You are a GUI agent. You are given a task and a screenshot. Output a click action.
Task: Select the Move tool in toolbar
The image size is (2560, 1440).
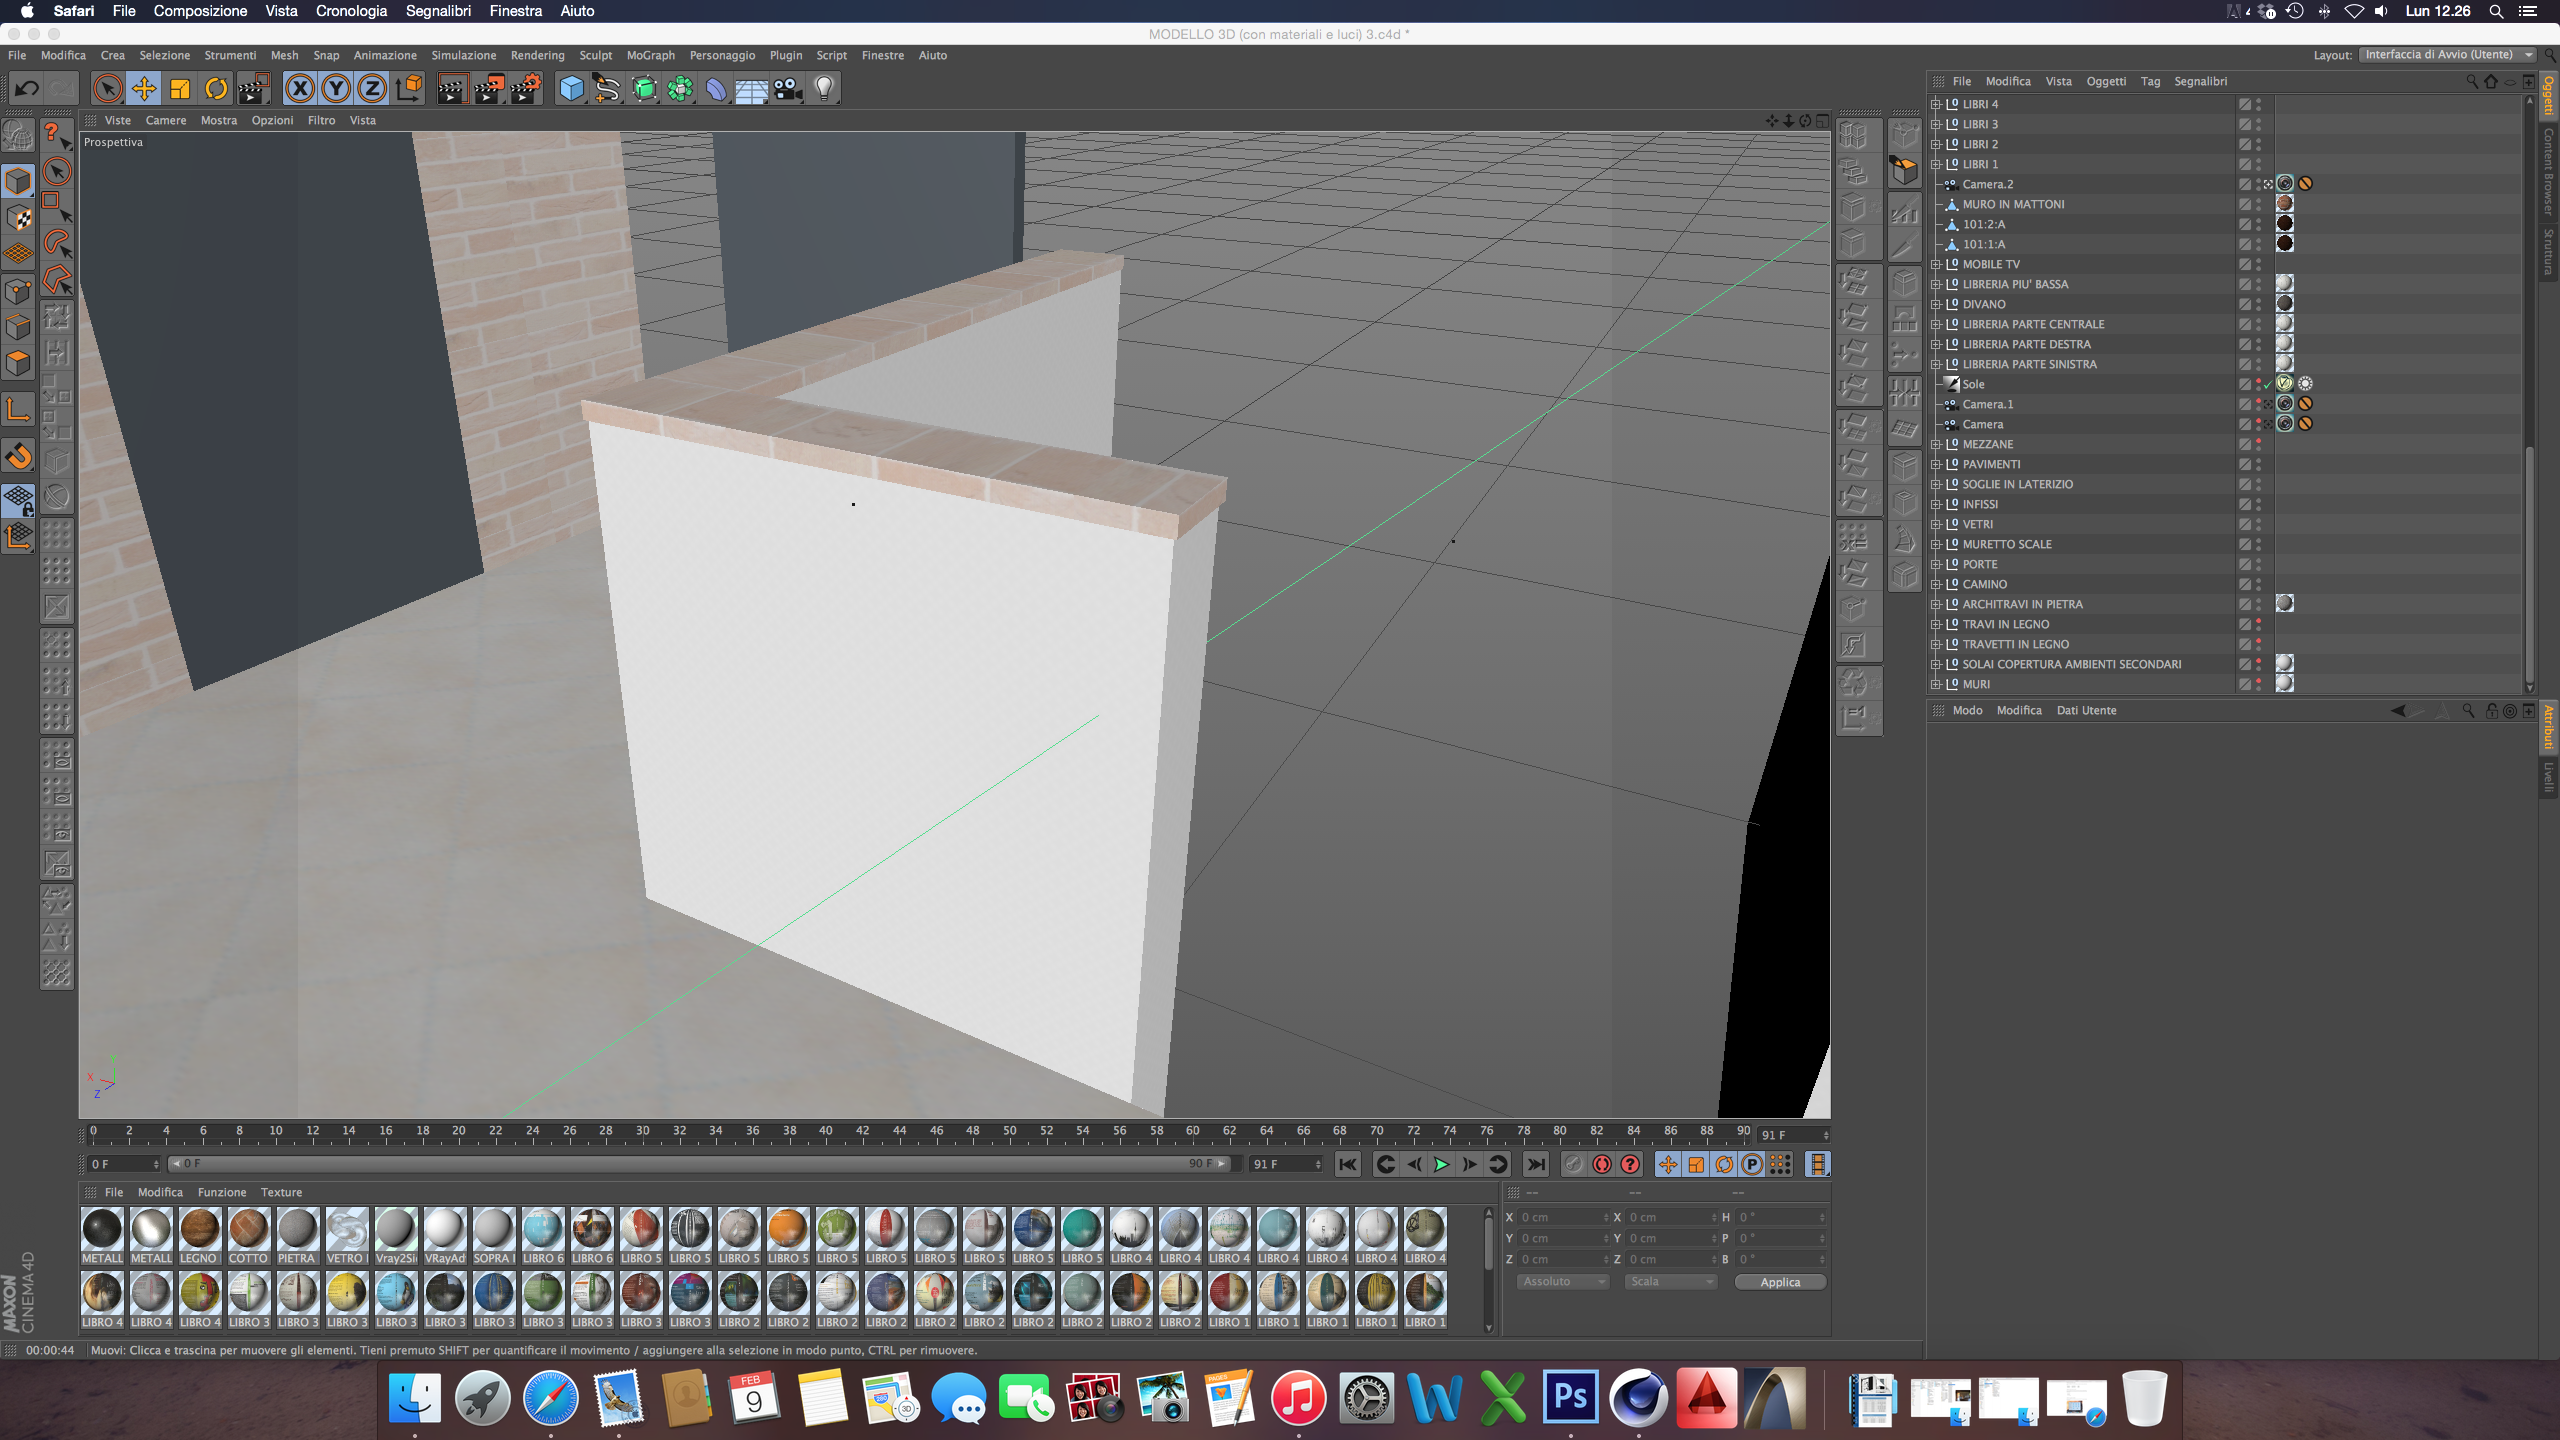pyautogui.click(x=144, y=89)
